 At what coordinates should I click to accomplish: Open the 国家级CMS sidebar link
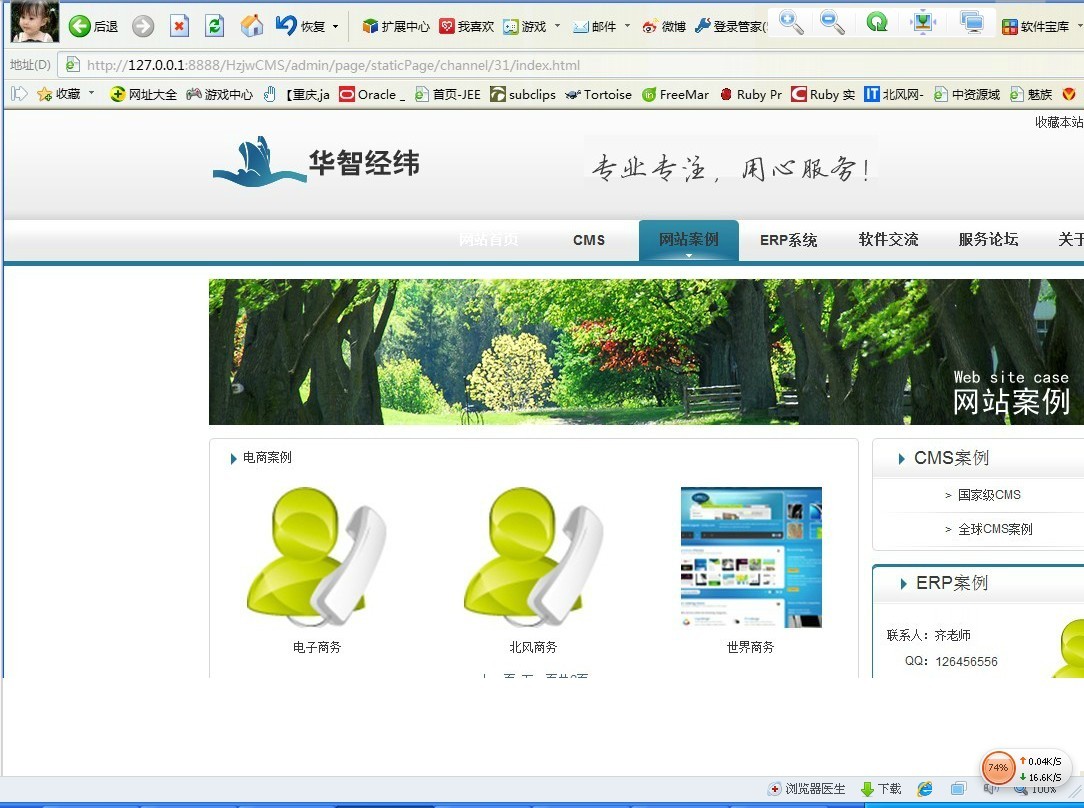(x=989, y=495)
